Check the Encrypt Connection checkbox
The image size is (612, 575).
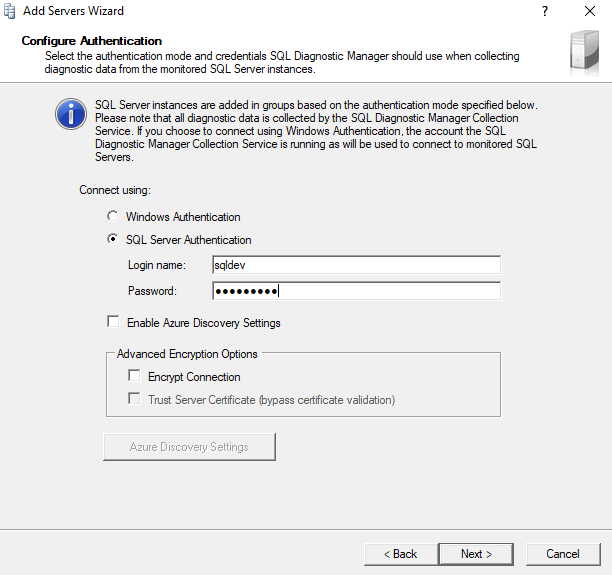tap(134, 376)
